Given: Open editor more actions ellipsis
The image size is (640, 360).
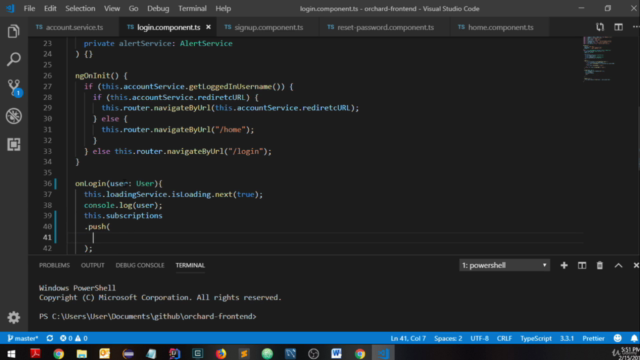Looking at the screenshot, I should 636,27.
